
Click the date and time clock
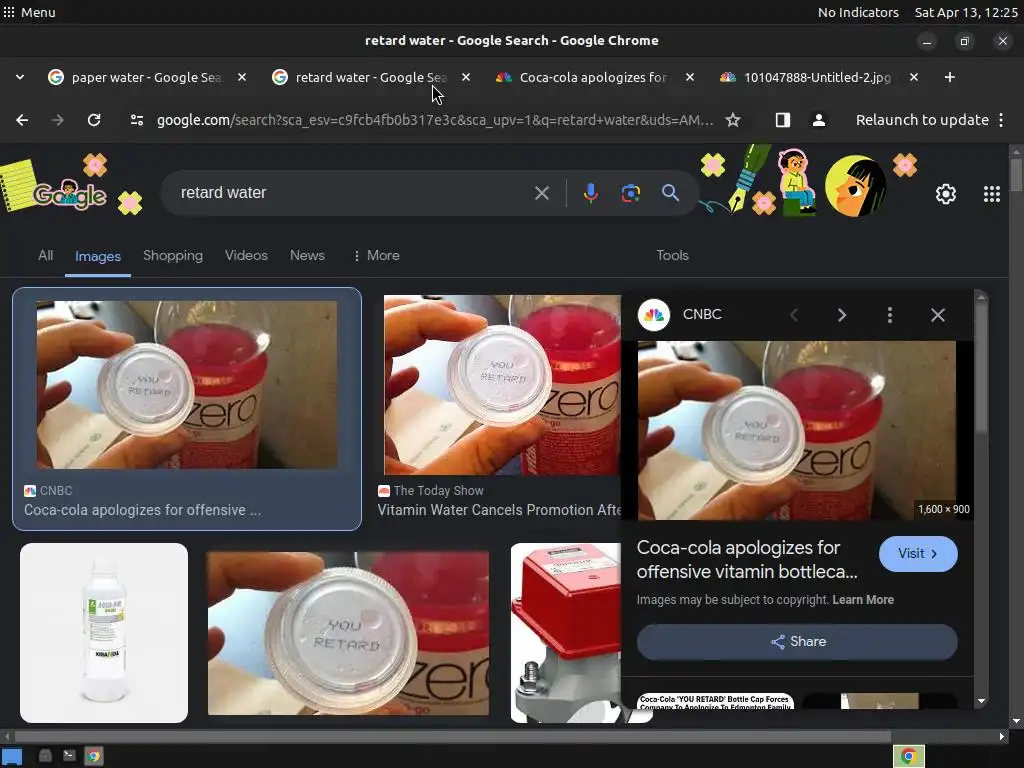click(x=966, y=12)
